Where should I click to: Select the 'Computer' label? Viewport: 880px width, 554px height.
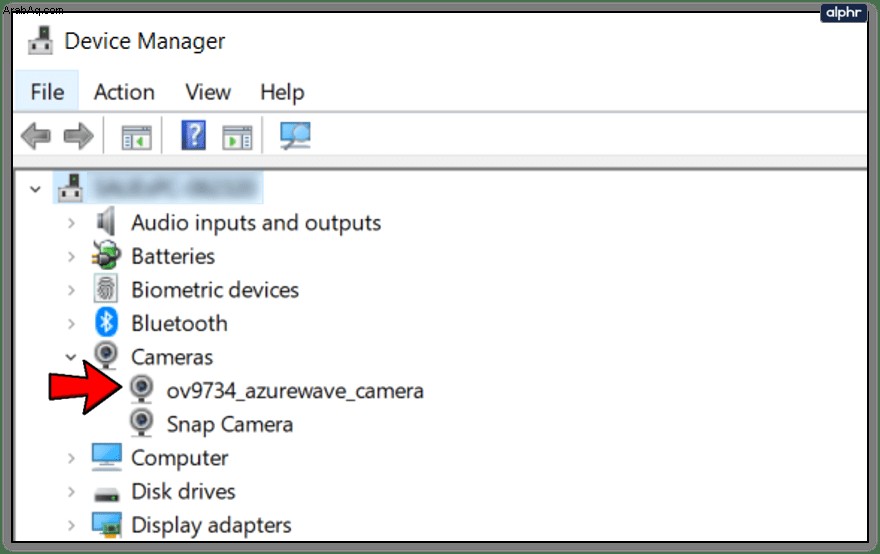click(x=180, y=458)
